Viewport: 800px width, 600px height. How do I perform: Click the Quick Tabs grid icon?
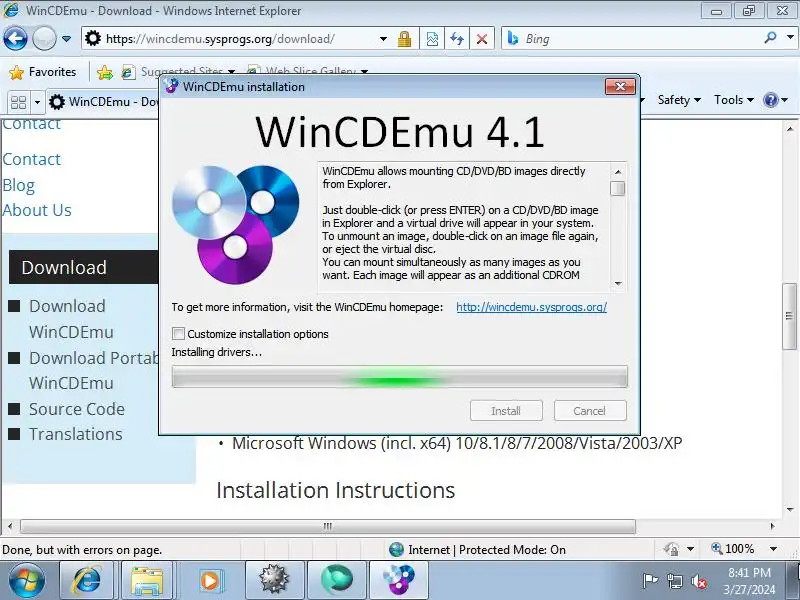click(18, 102)
